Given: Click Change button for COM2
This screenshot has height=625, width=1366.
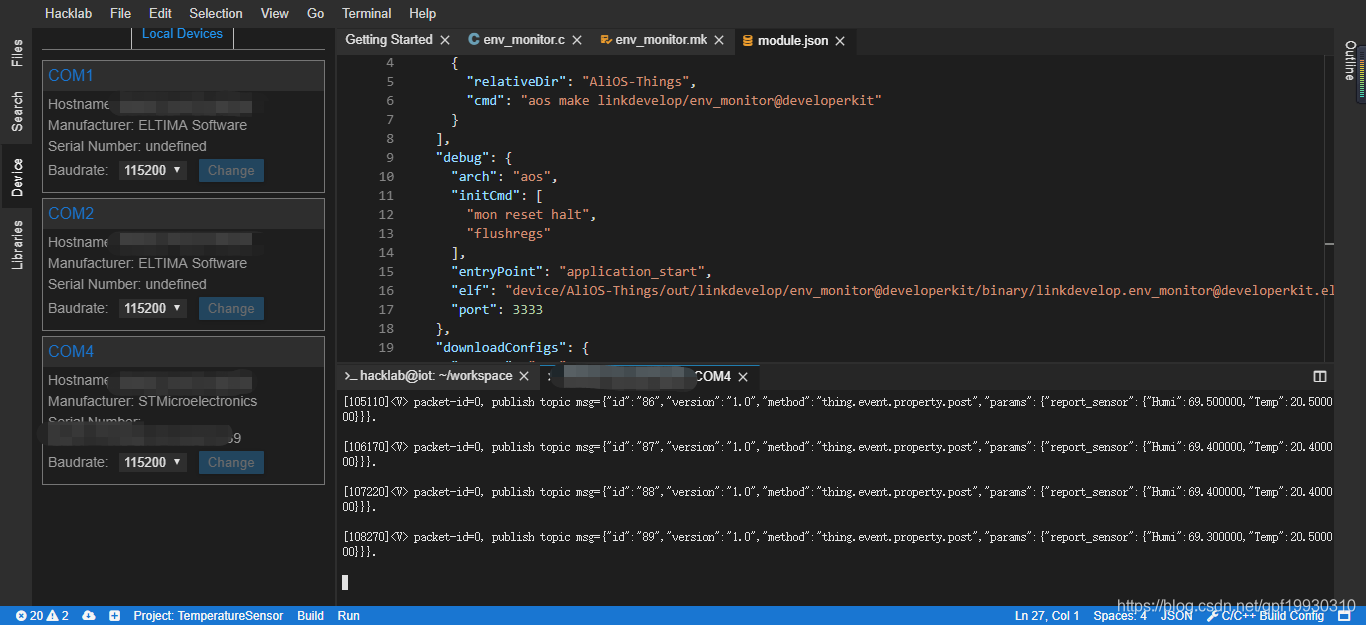Looking at the screenshot, I should tap(231, 309).
